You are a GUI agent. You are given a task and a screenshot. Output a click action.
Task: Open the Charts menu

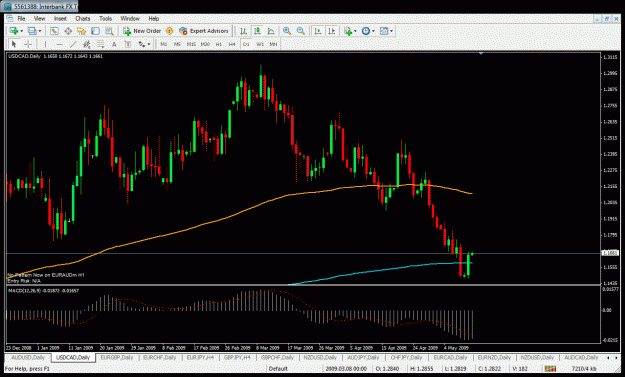pos(83,18)
